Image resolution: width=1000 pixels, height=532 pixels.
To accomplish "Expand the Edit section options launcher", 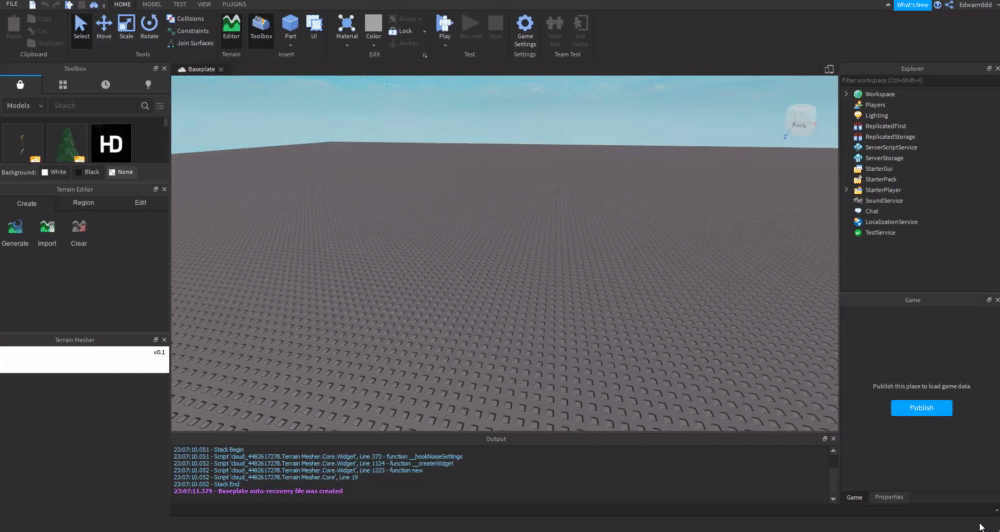I will tap(425, 55).
